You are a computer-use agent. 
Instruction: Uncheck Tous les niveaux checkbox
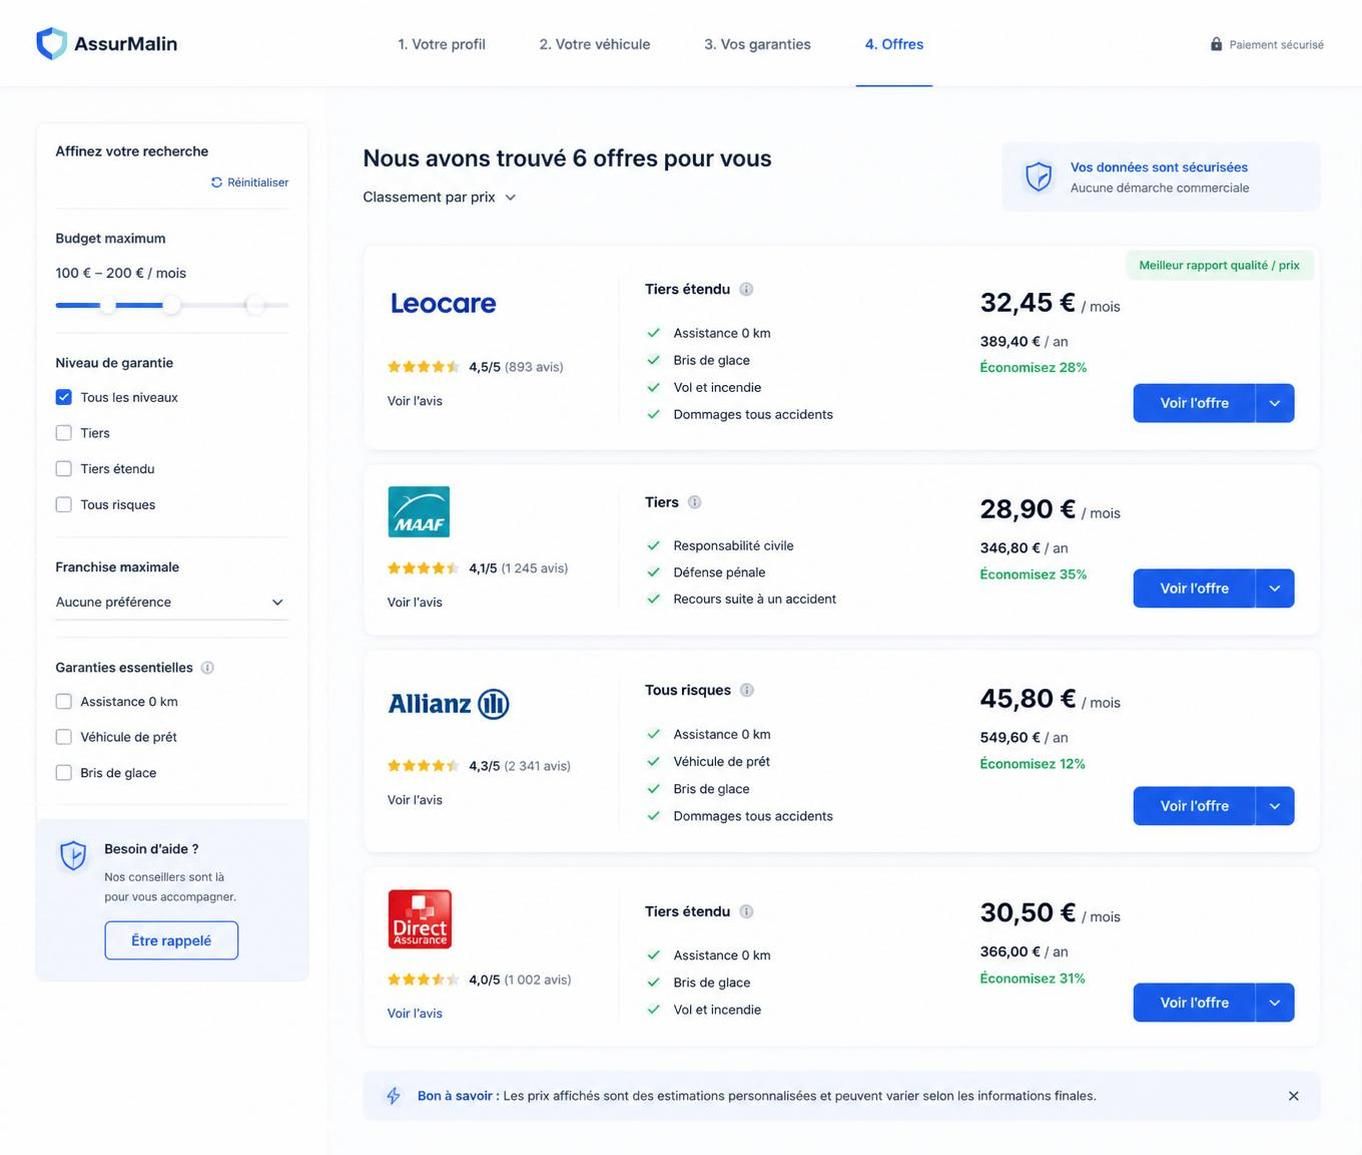coord(64,397)
